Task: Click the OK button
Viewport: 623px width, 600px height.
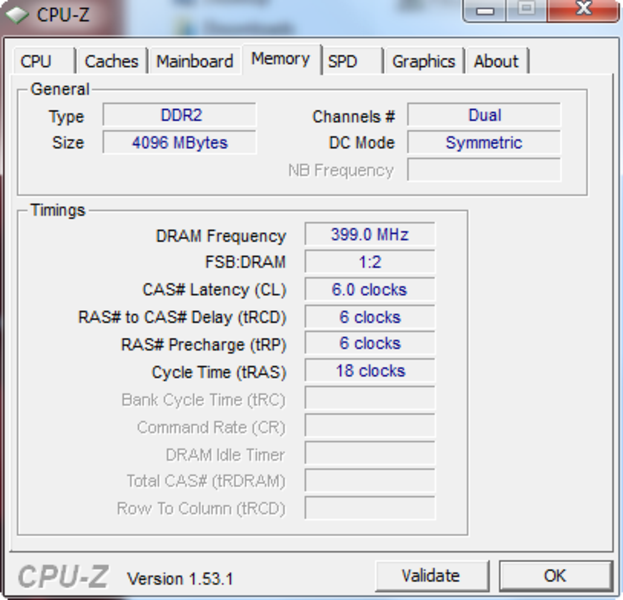Action: [x=555, y=576]
